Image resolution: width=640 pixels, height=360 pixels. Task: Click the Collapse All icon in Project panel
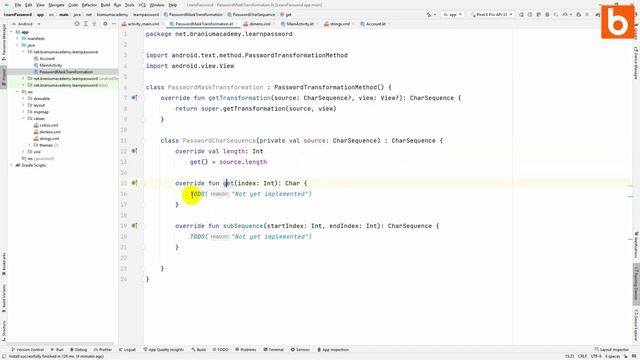94,24
